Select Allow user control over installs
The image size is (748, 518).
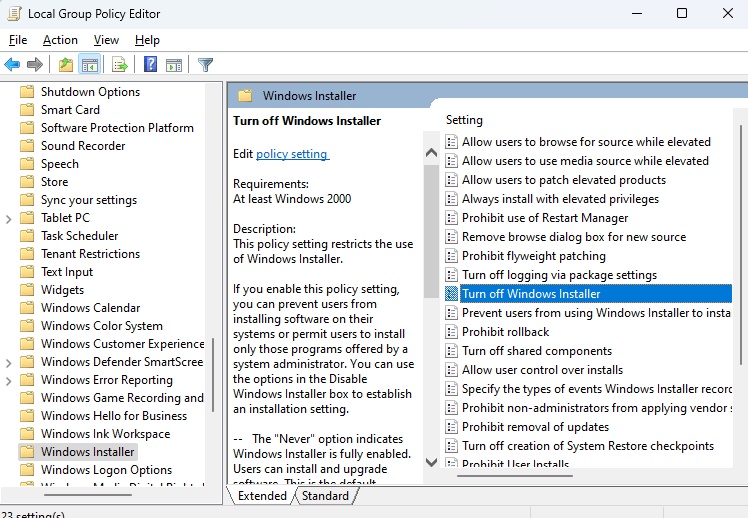click(x=542, y=370)
